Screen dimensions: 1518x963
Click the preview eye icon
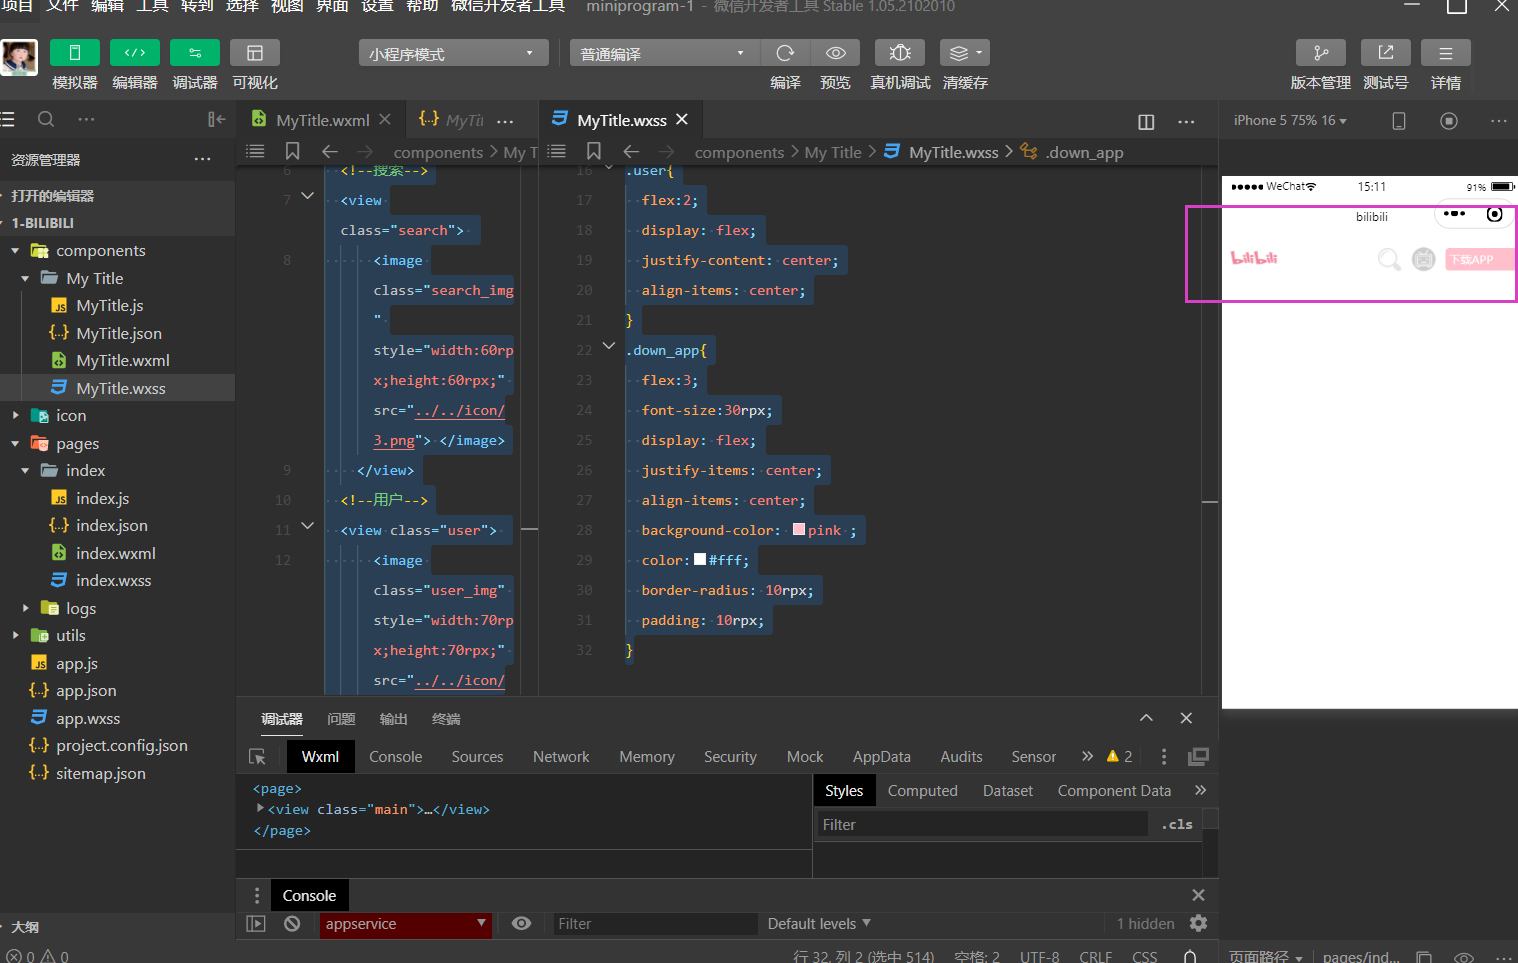click(836, 53)
